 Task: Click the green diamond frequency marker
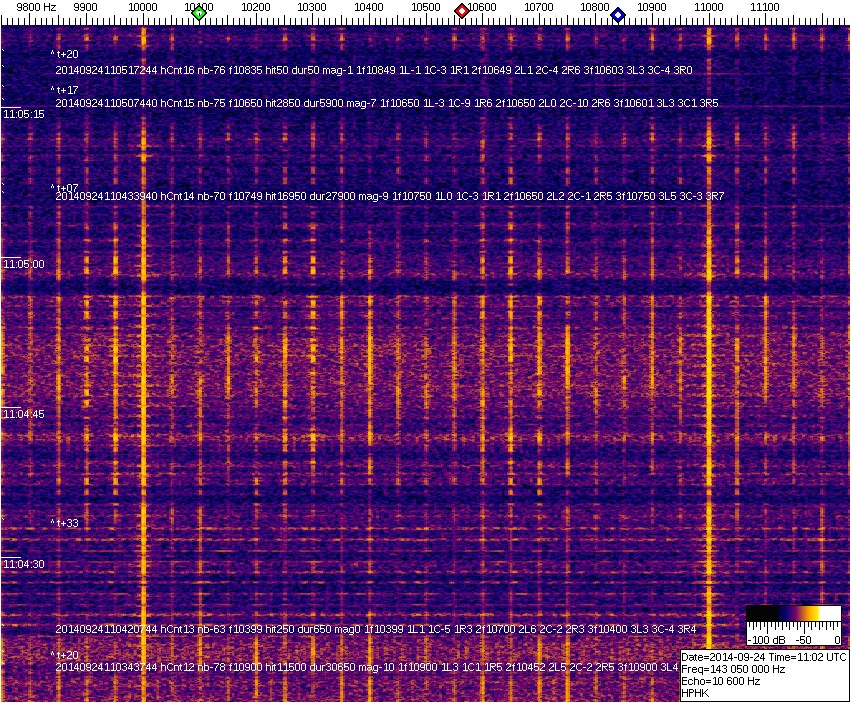199,13
